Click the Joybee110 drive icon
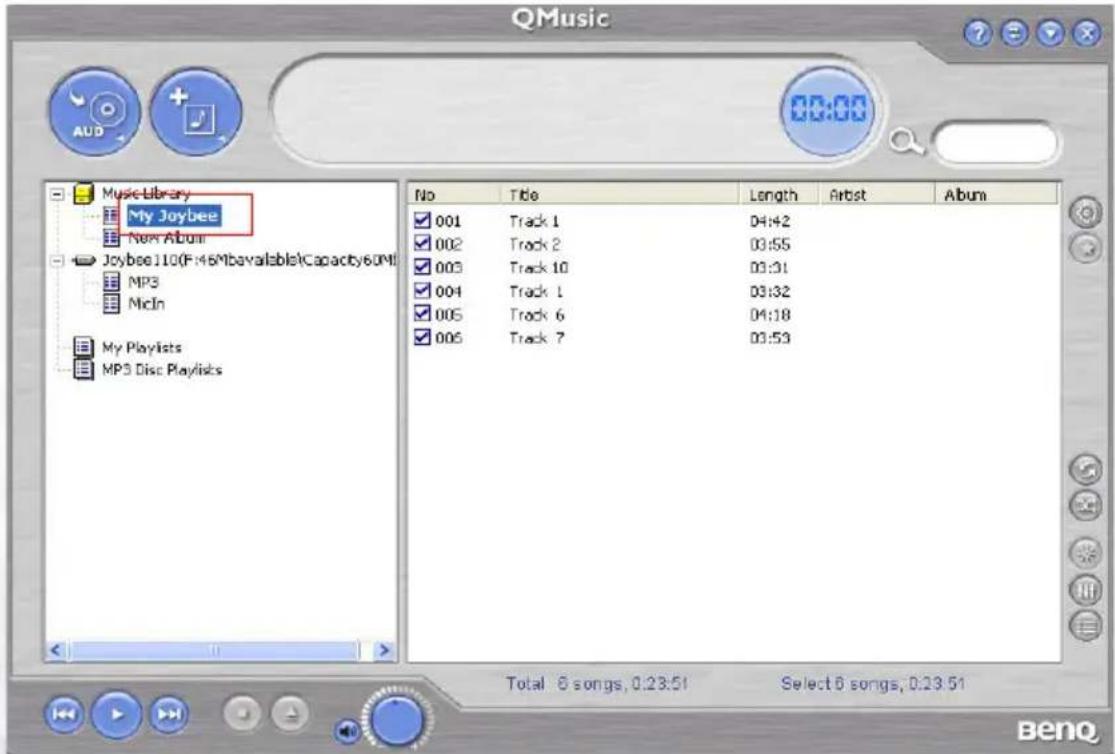Screen dimensions: 1115x754 [84, 260]
